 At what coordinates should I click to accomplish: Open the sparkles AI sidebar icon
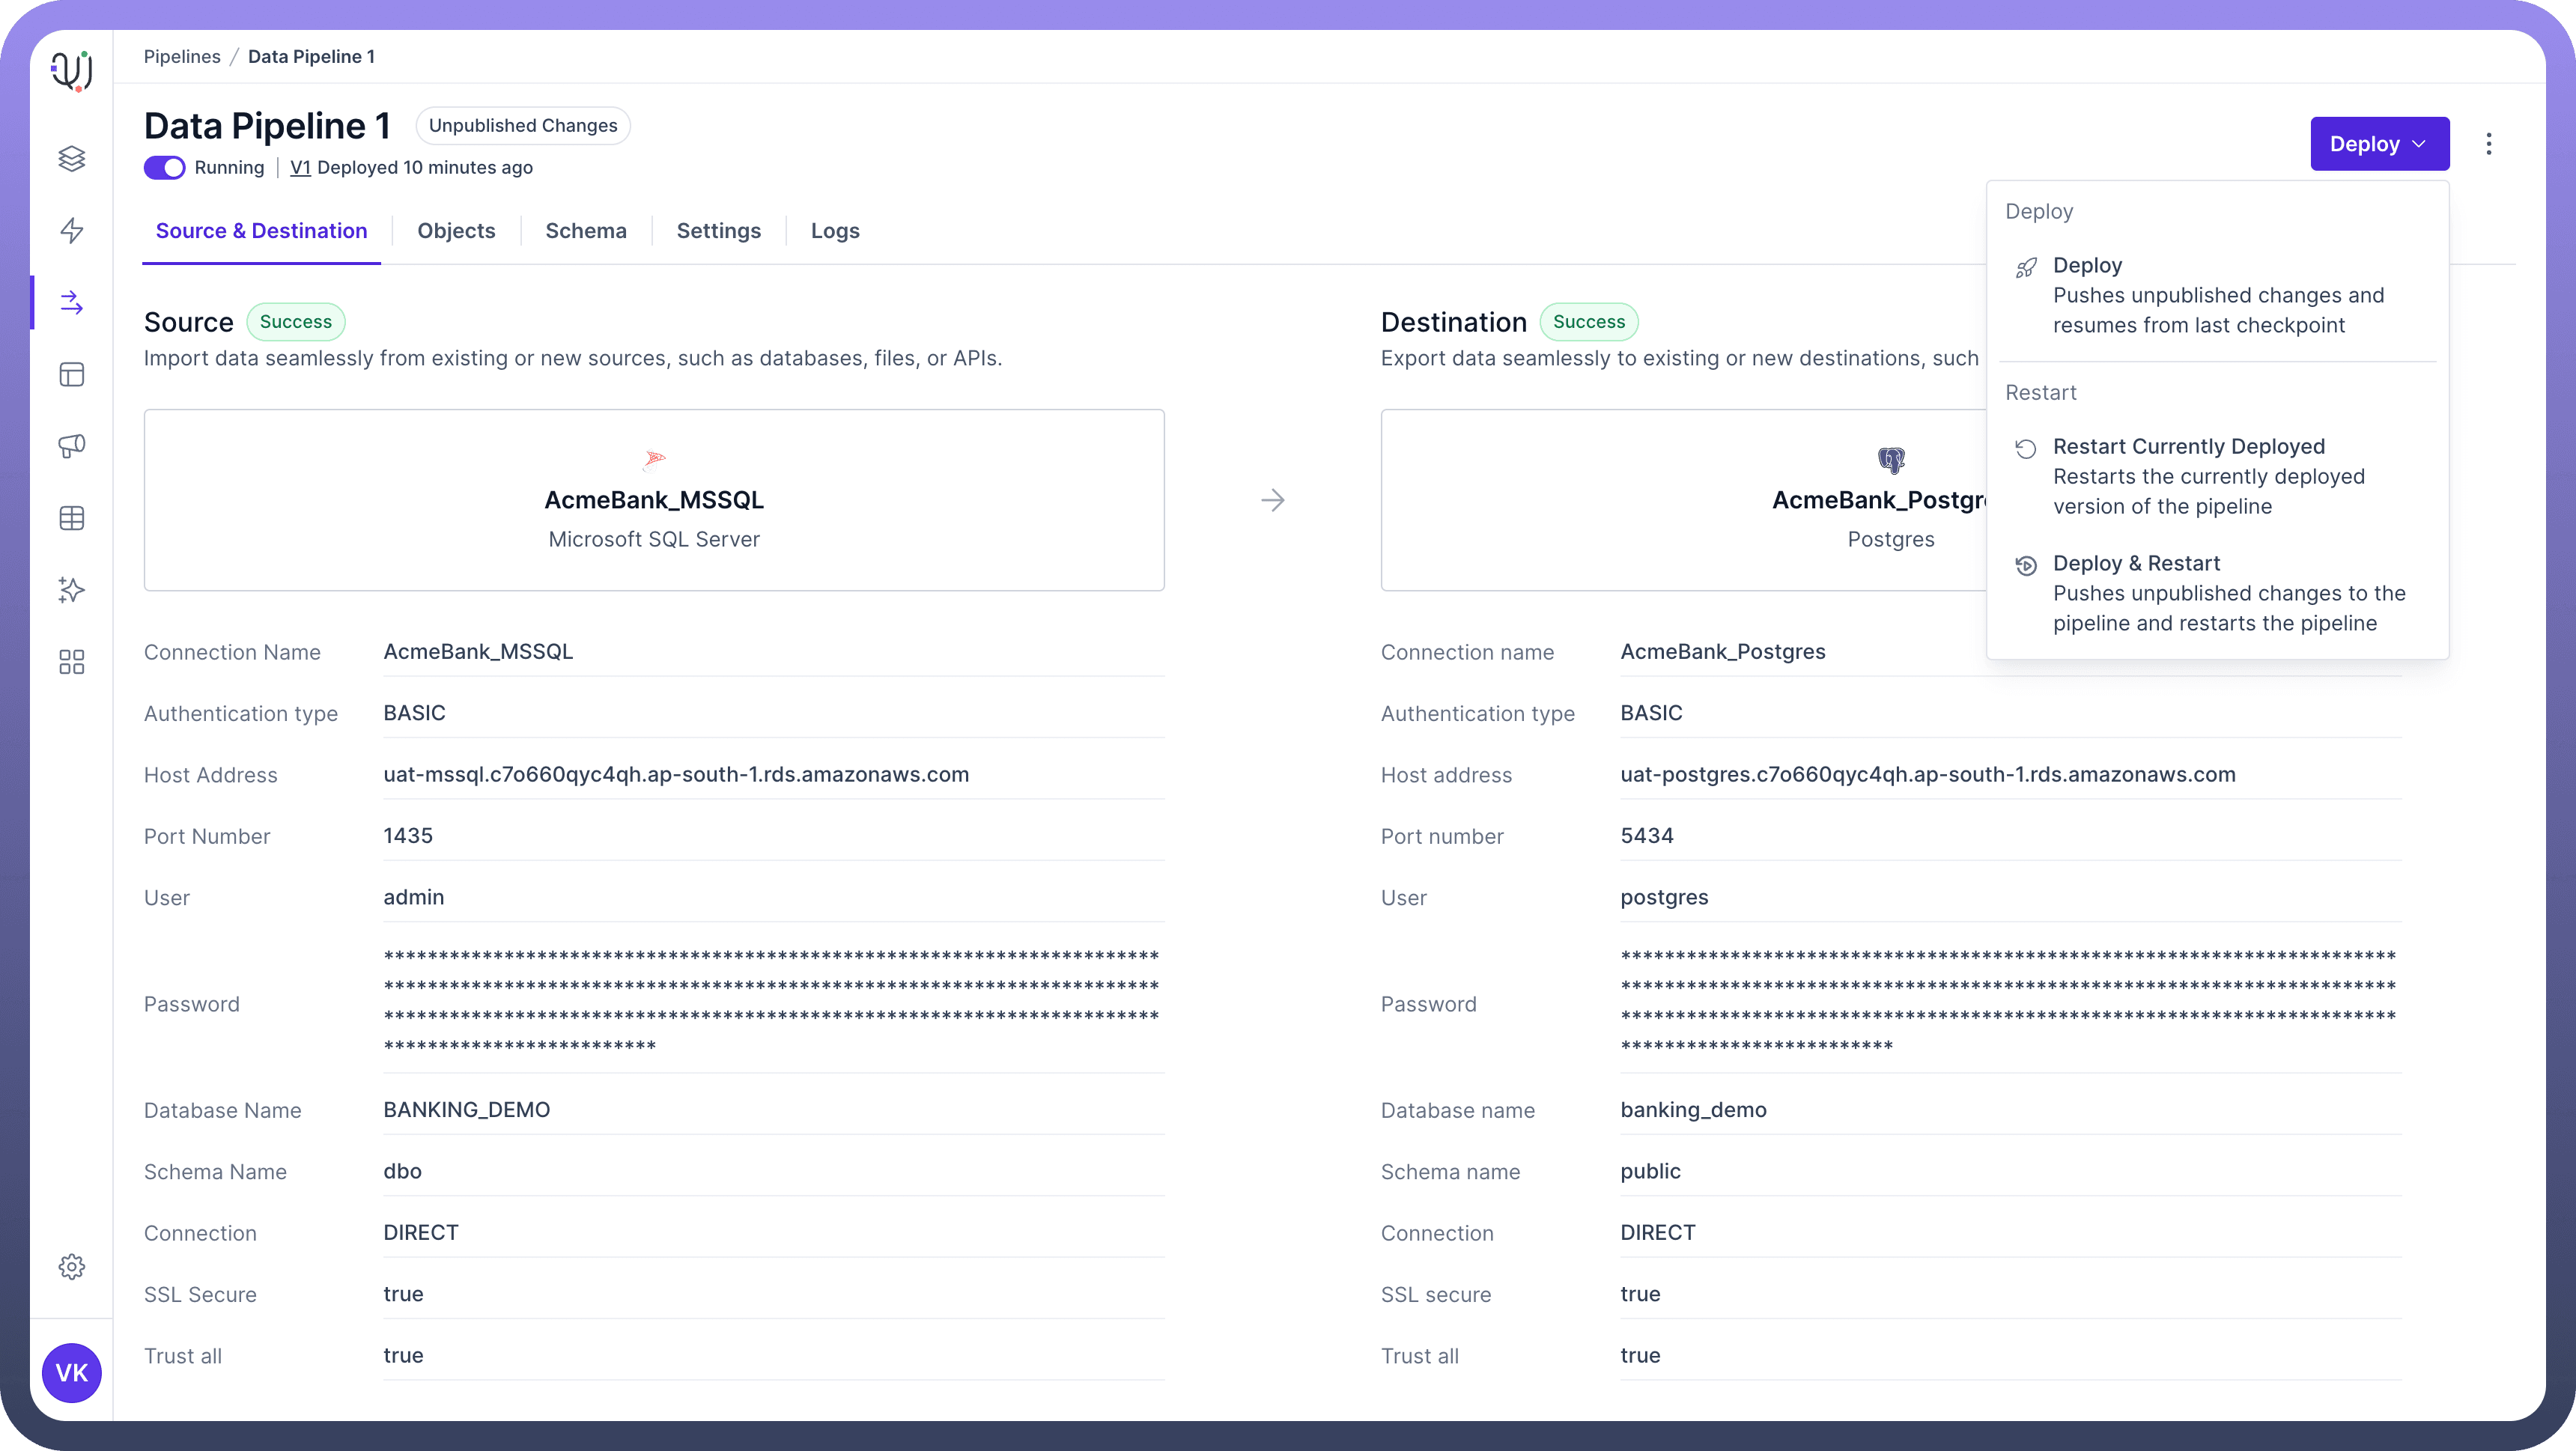(x=71, y=590)
